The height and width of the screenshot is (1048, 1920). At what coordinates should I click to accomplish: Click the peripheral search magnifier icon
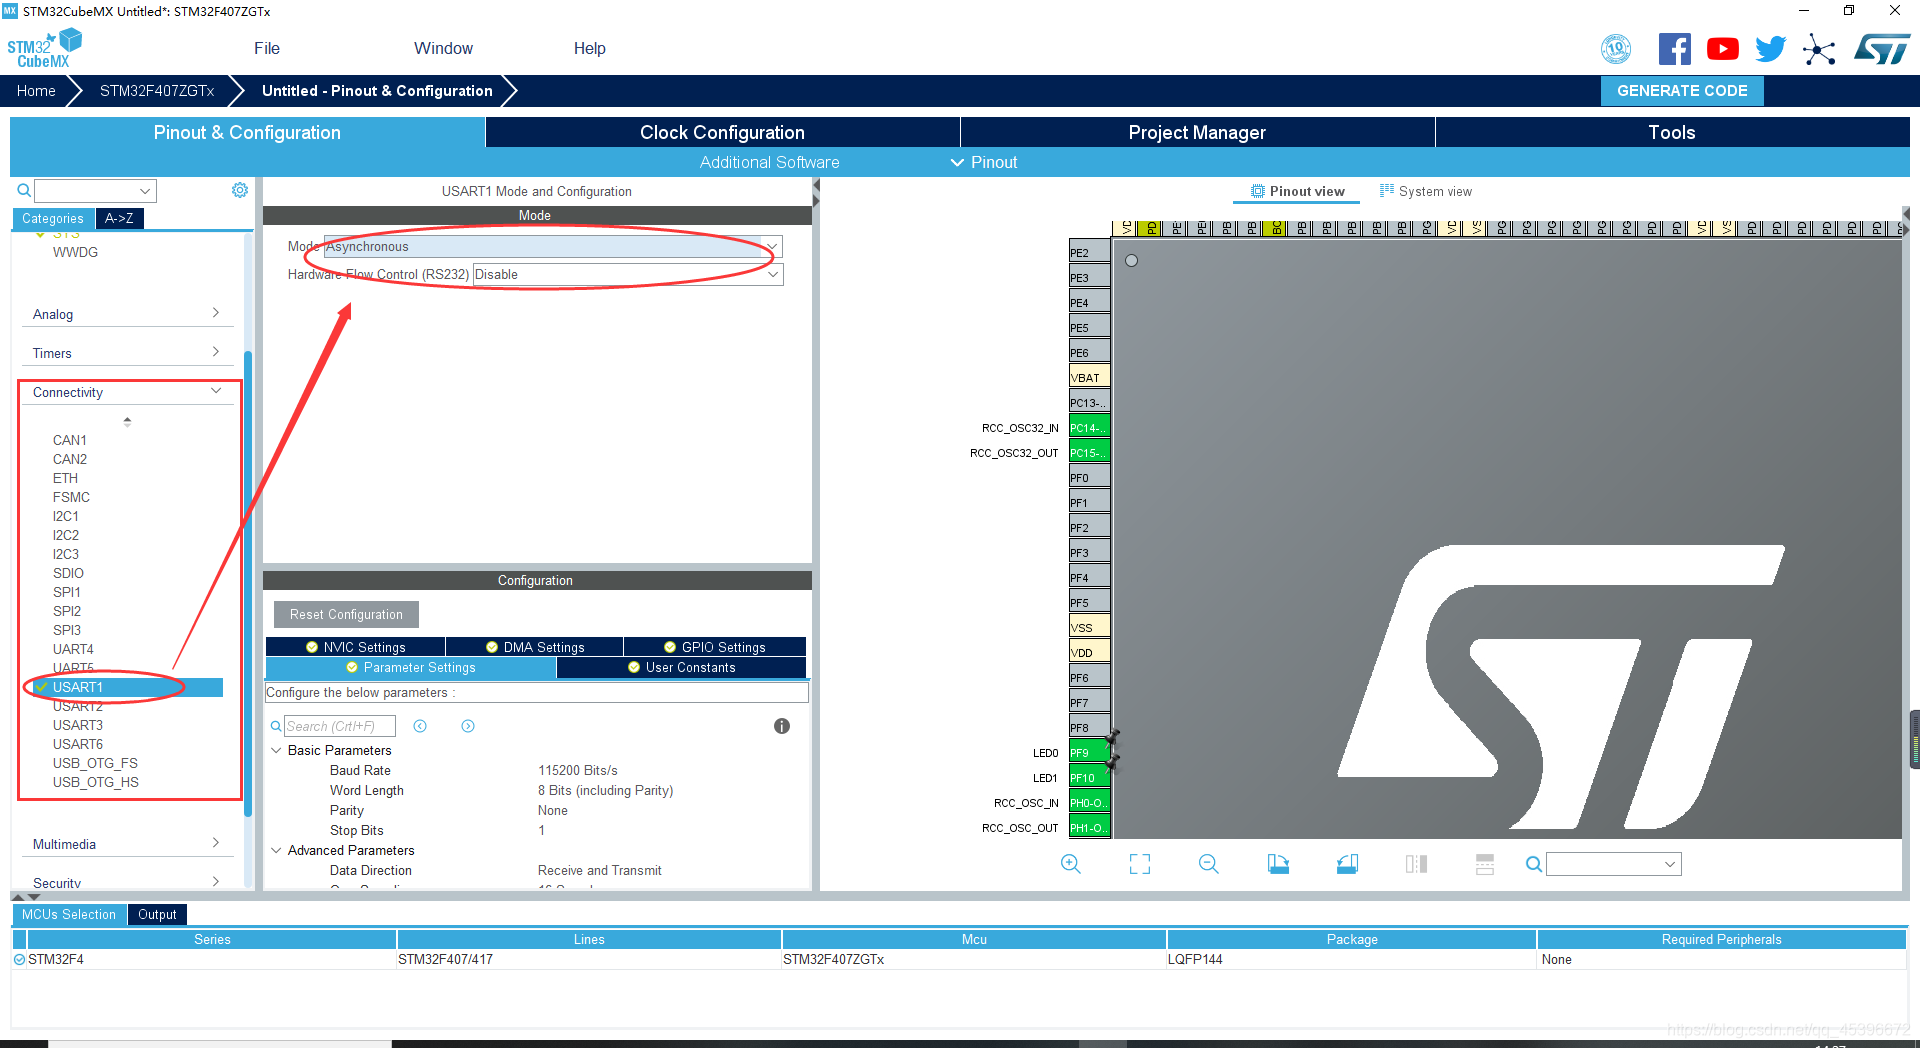pos(24,190)
